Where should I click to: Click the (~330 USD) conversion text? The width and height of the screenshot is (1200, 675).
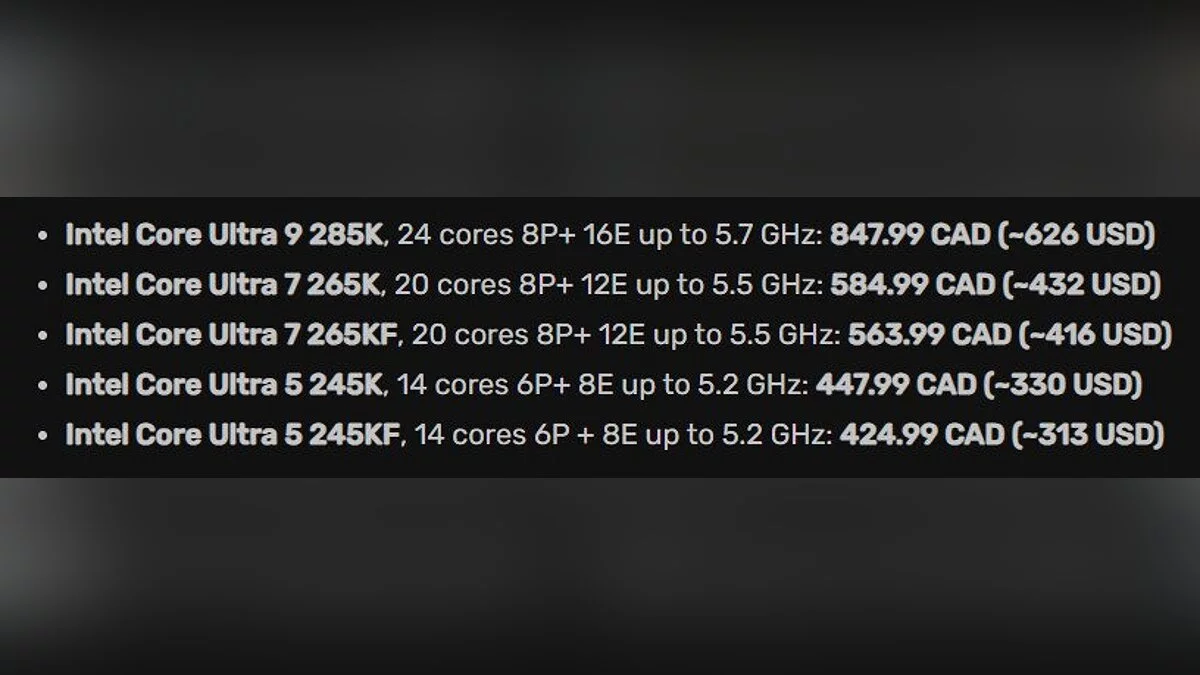coord(1063,385)
